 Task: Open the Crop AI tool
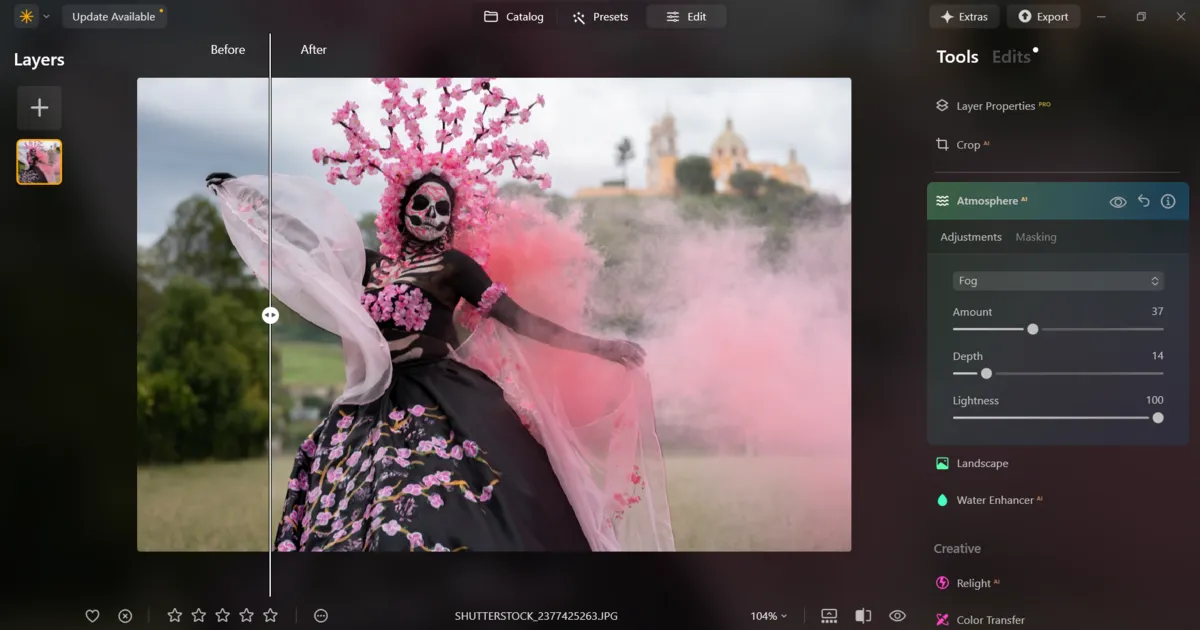click(x=968, y=144)
